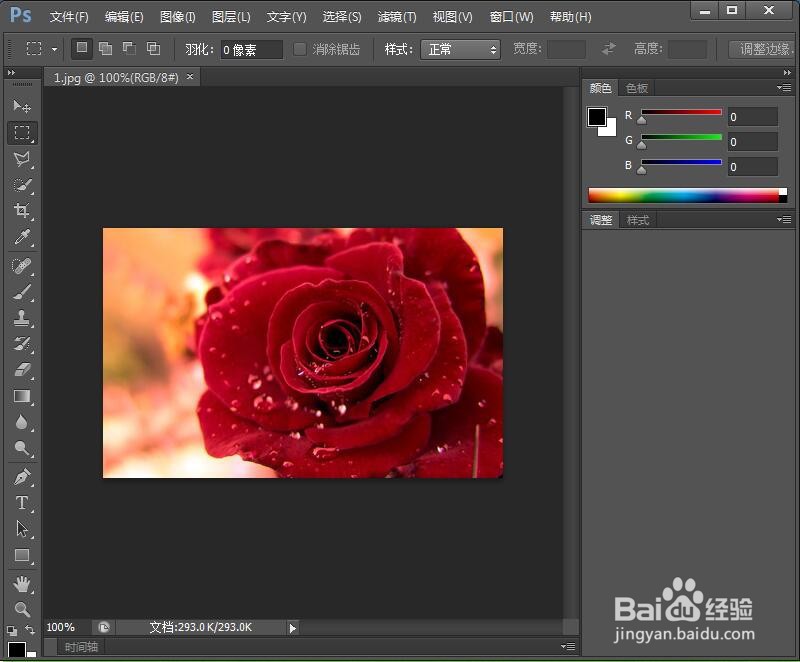Click the foreground color swatch in color panel
800x662 pixels.
pyautogui.click(x=596, y=117)
